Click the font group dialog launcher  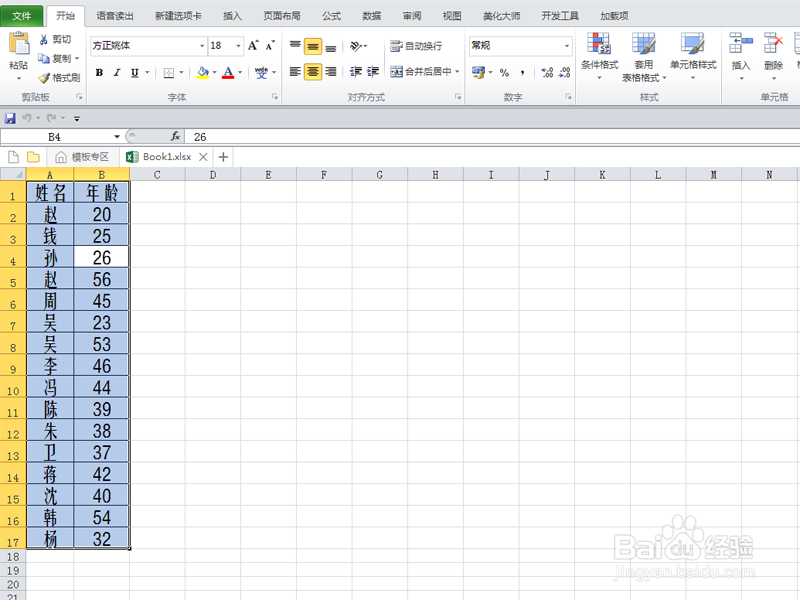(274, 96)
